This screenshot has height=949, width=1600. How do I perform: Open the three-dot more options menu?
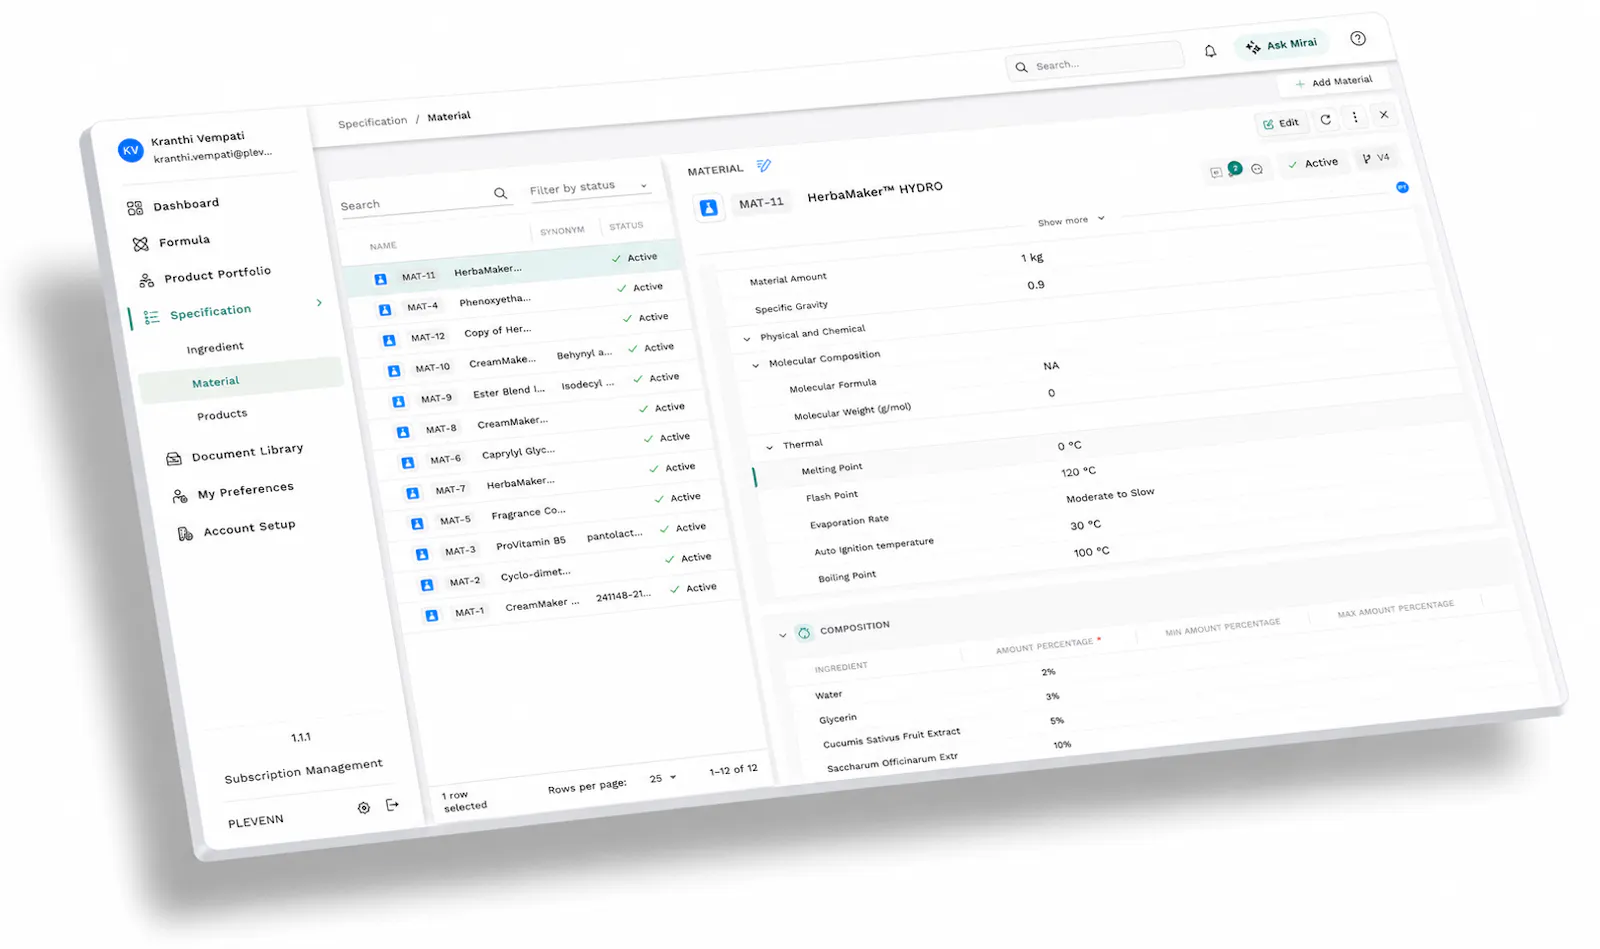(1355, 117)
